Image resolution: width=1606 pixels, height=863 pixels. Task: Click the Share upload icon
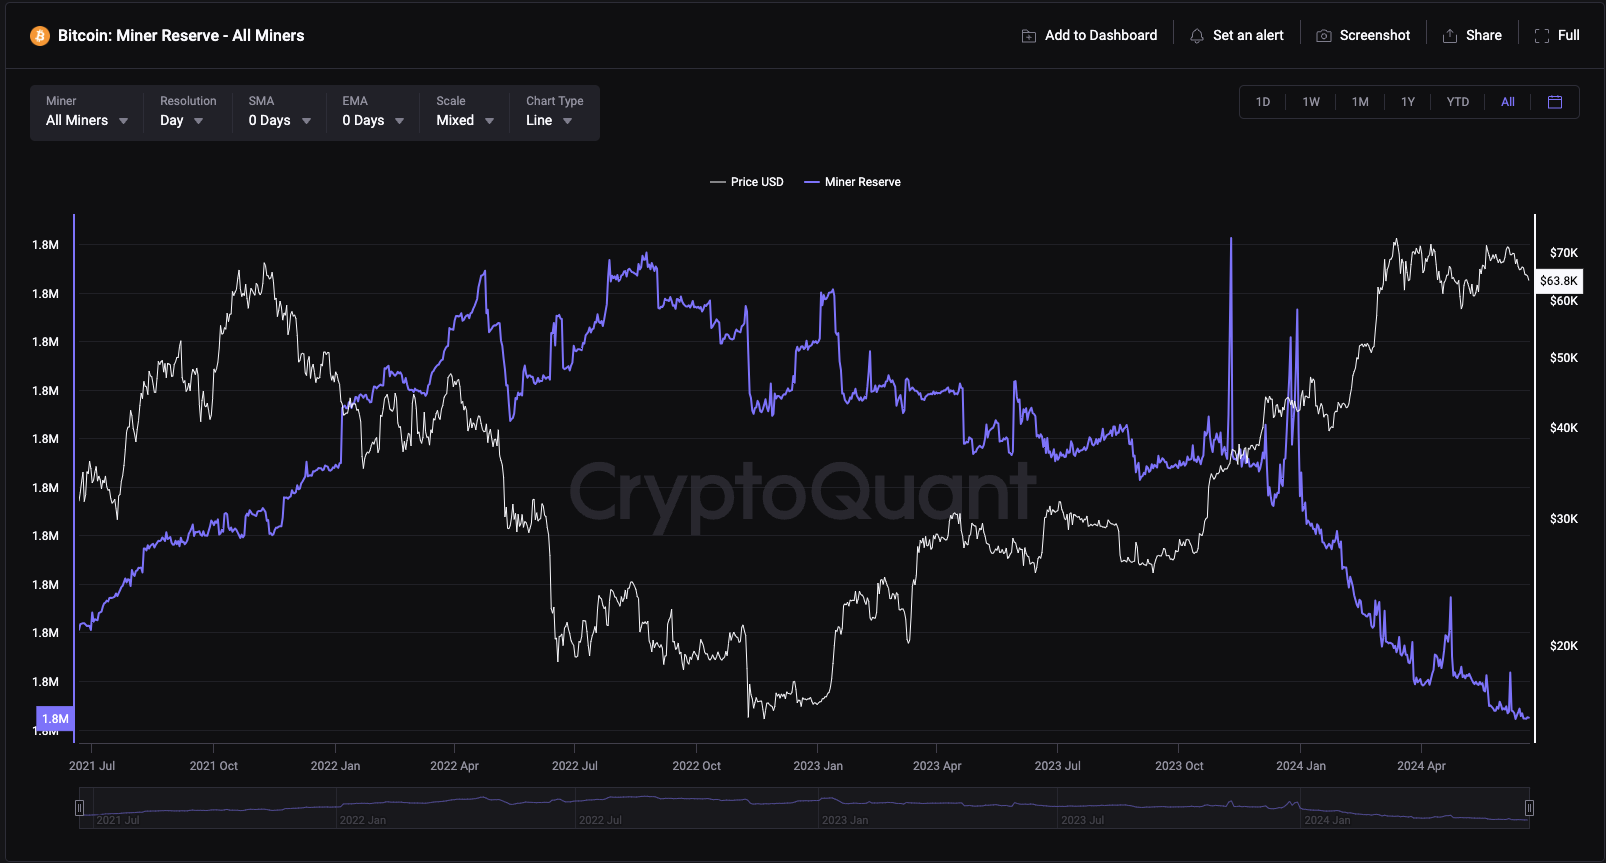[1450, 36]
